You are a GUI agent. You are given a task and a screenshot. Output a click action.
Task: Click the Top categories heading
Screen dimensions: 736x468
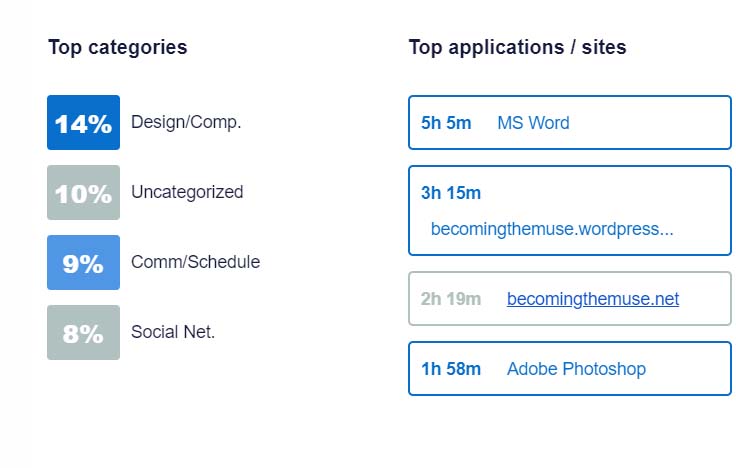click(x=117, y=47)
